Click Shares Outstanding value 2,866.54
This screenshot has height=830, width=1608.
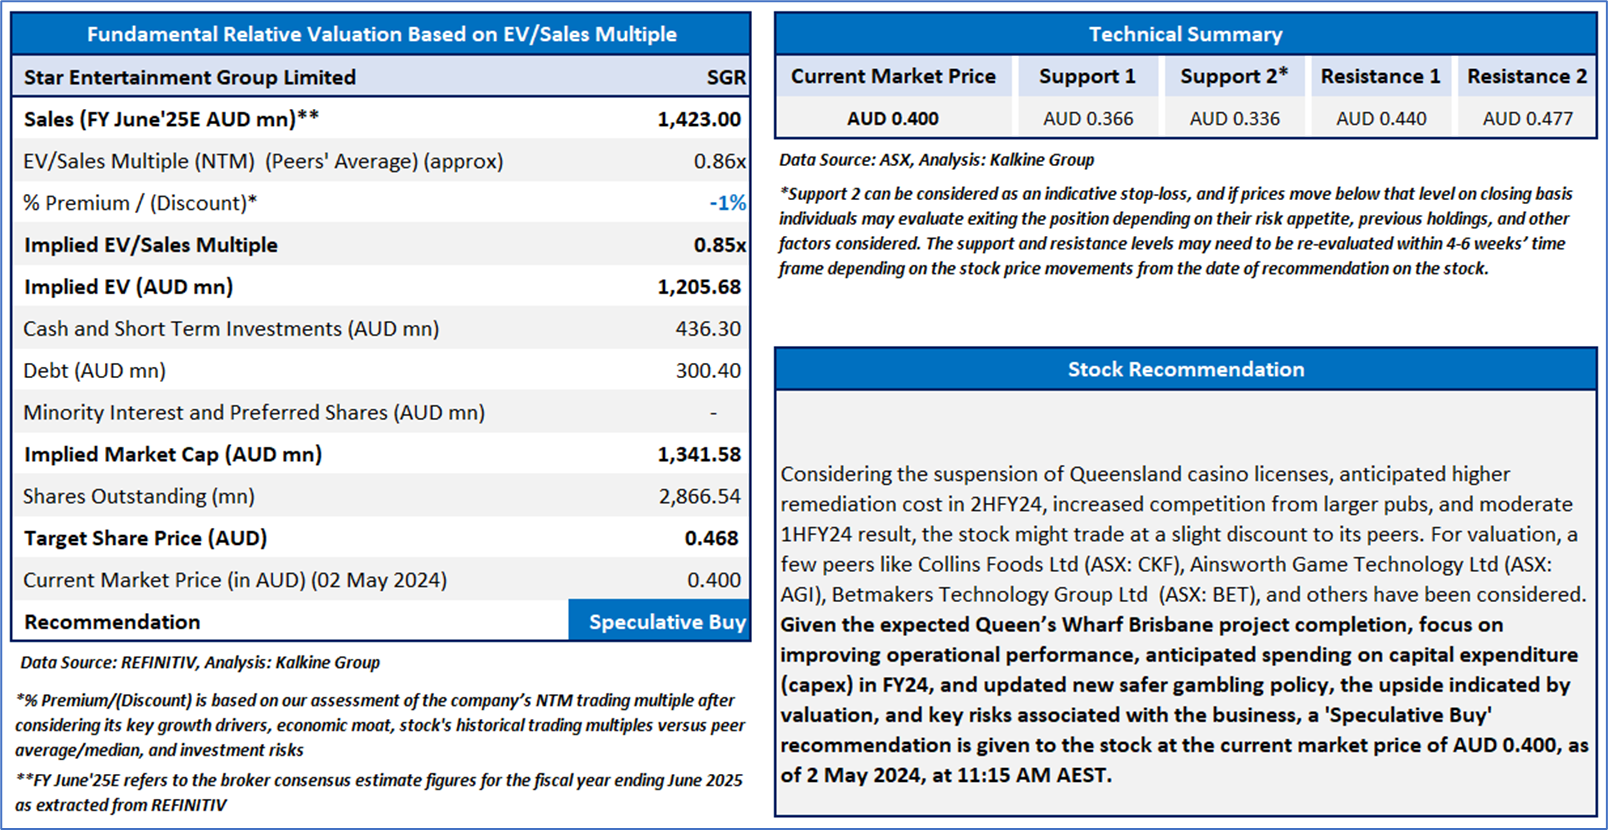pos(700,496)
